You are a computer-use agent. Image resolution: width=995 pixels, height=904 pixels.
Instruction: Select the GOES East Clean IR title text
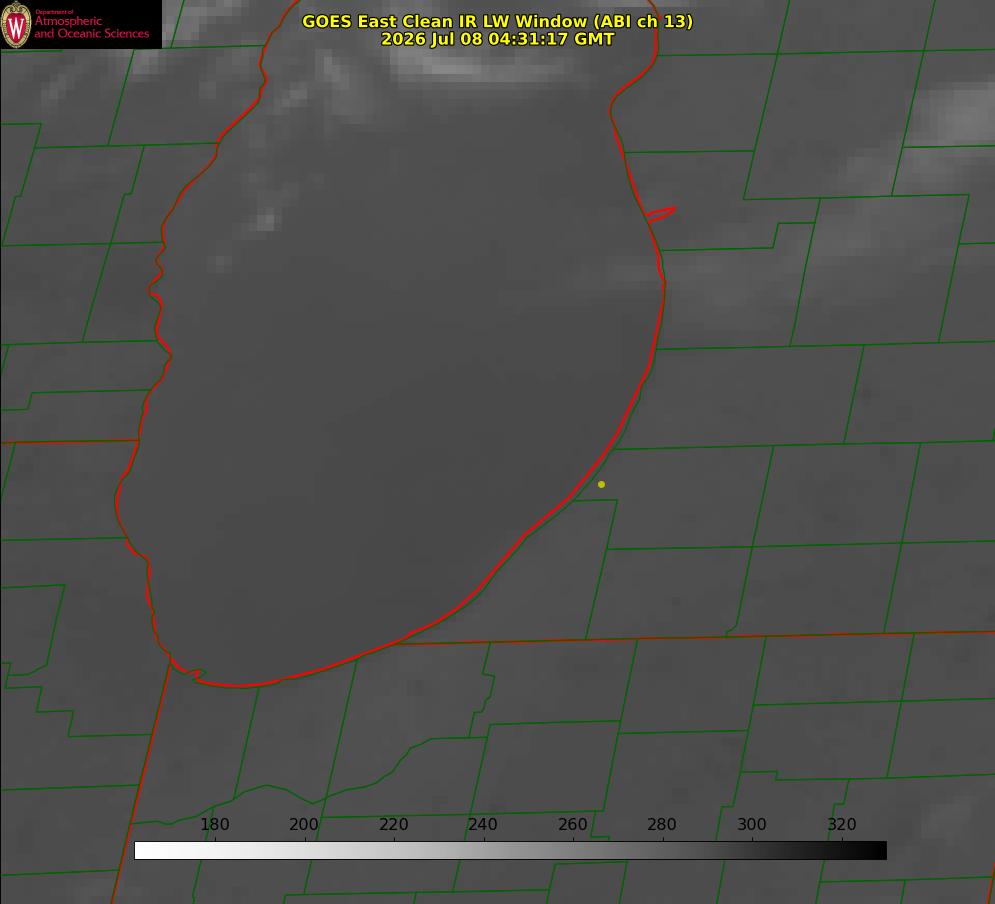(x=497, y=21)
